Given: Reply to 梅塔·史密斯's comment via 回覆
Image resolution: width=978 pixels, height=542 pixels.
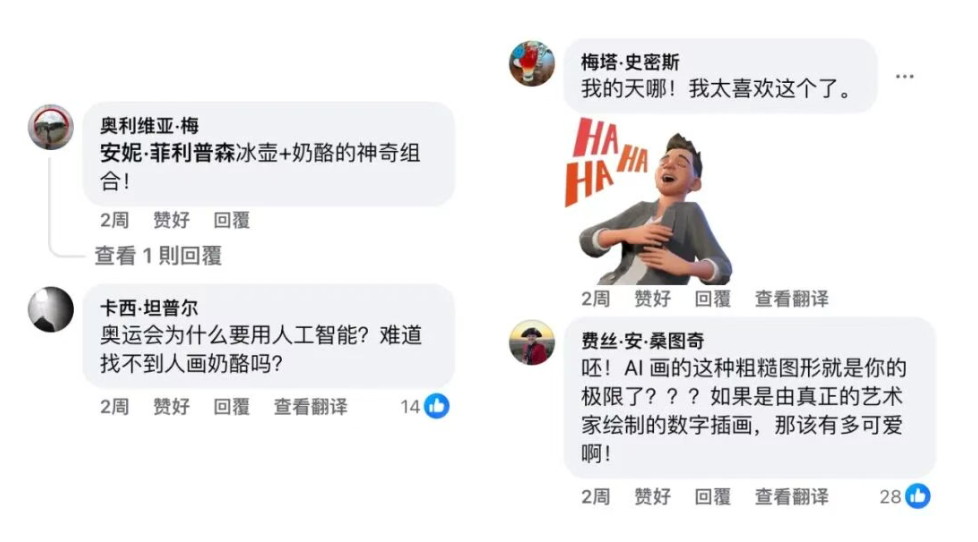Looking at the screenshot, I should point(713,299).
